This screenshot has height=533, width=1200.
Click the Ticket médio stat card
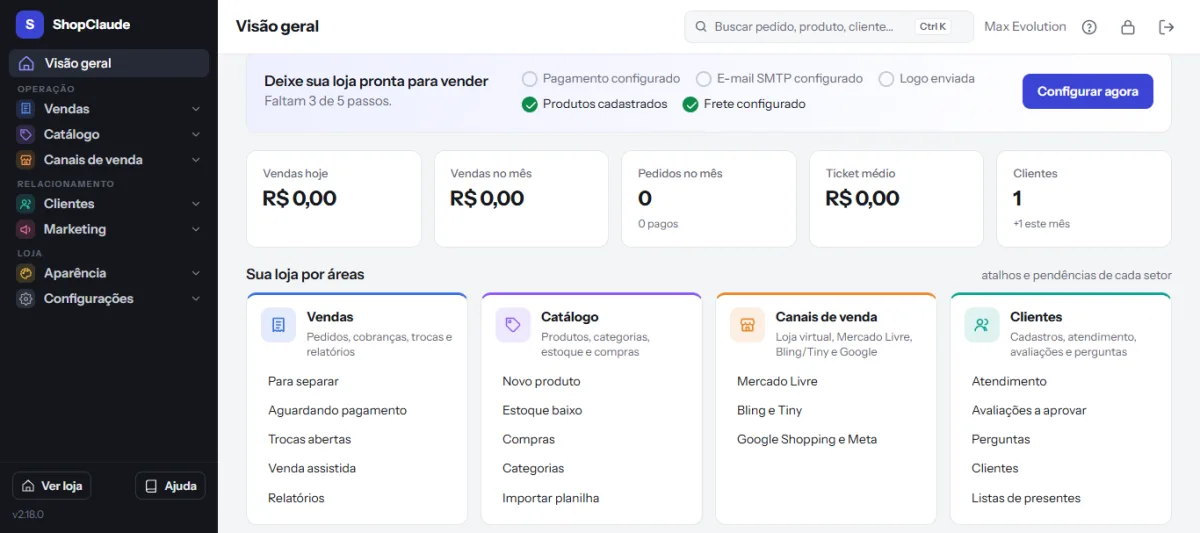point(896,199)
